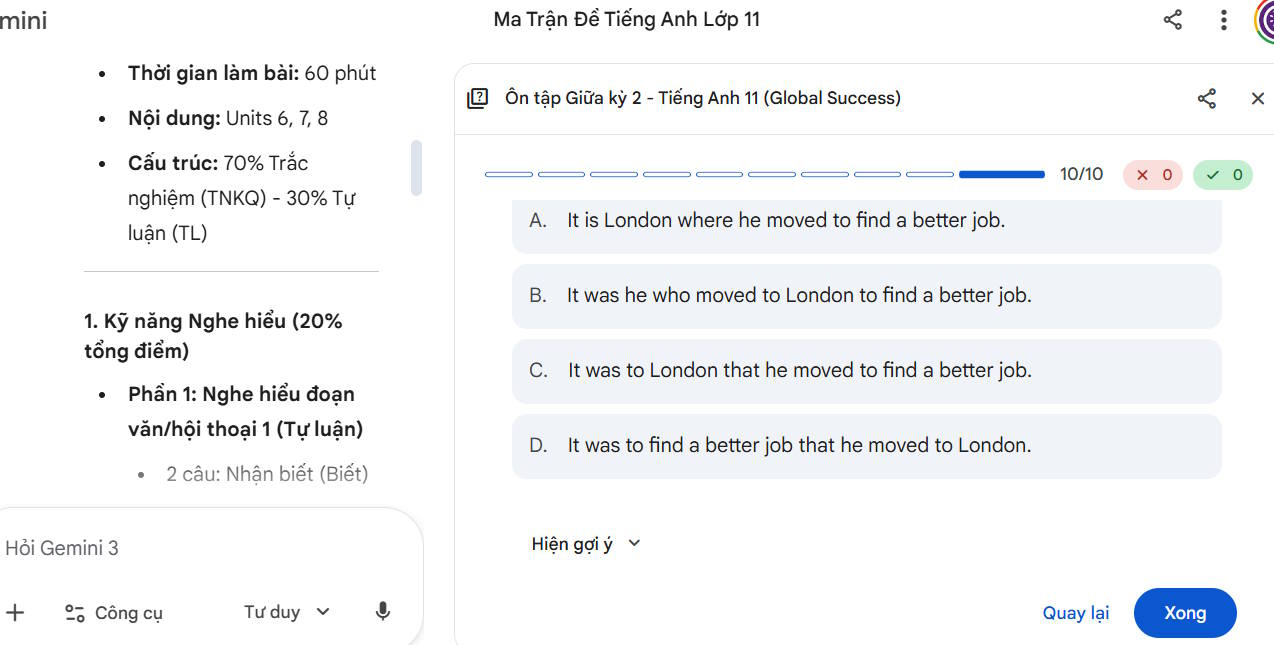Choose answer D 'to find a better job'
Screen dimensions: 1274x645
(x=866, y=446)
